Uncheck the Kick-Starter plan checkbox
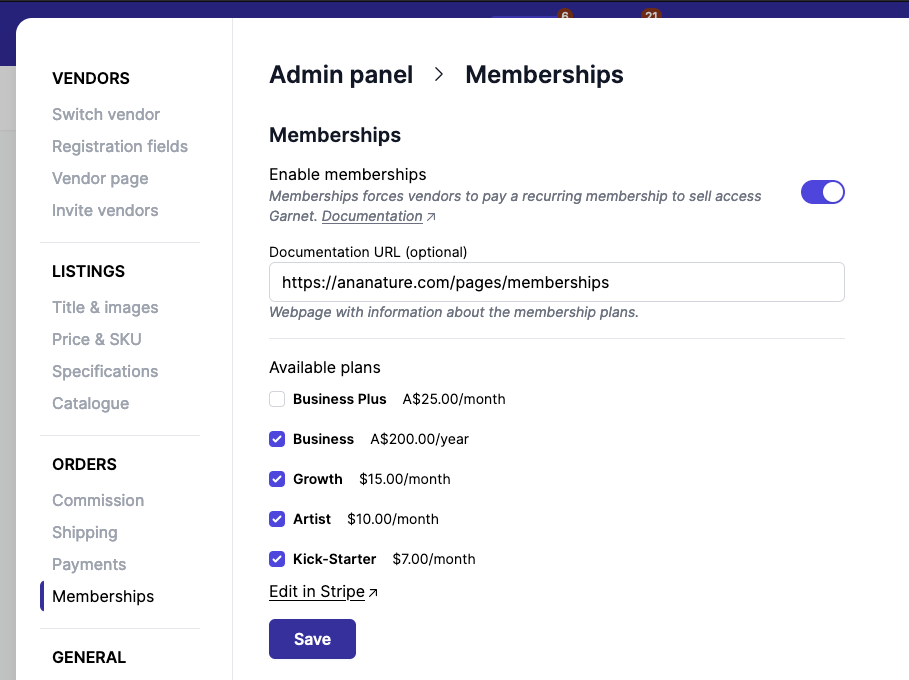Viewport: 909px width, 680px height. pos(276,558)
